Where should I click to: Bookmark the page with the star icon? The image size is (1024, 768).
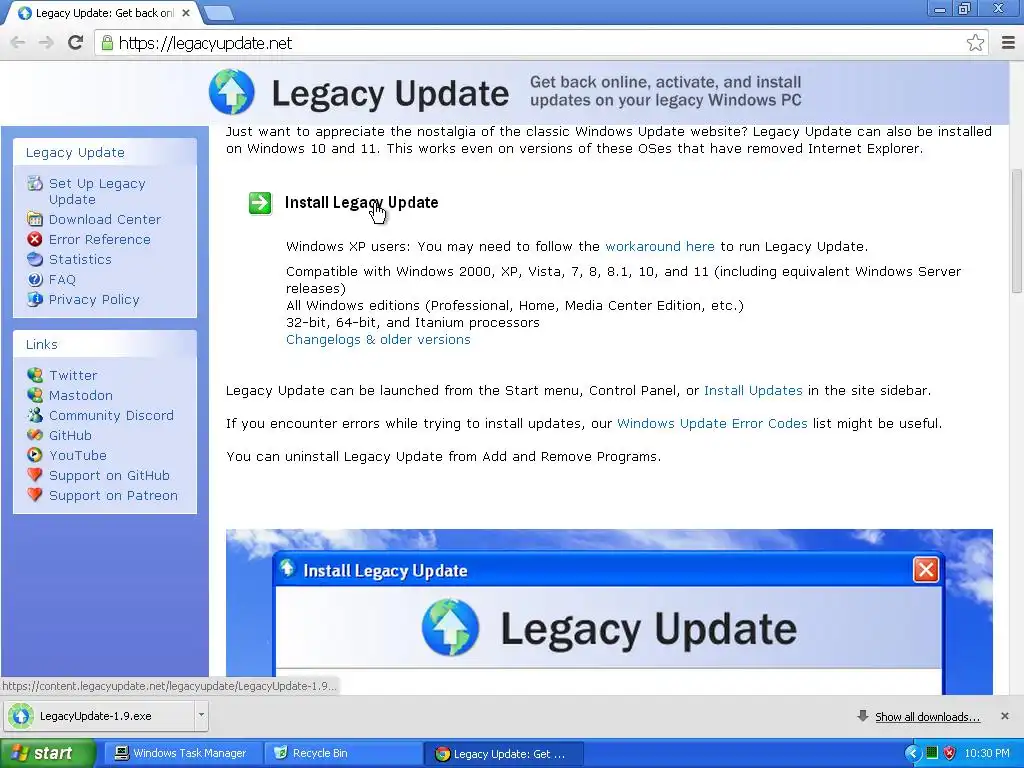coord(975,43)
